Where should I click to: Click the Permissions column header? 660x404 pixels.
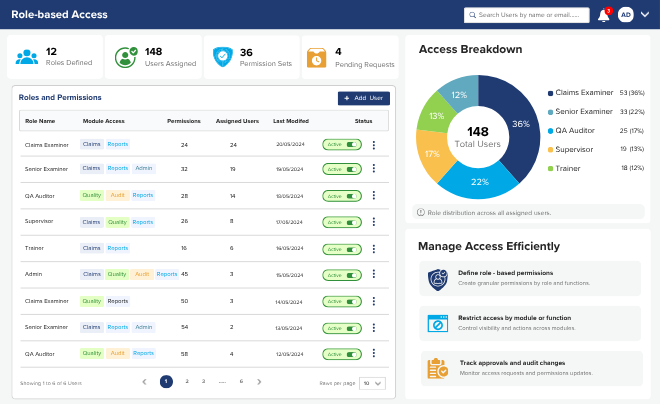click(184, 121)
